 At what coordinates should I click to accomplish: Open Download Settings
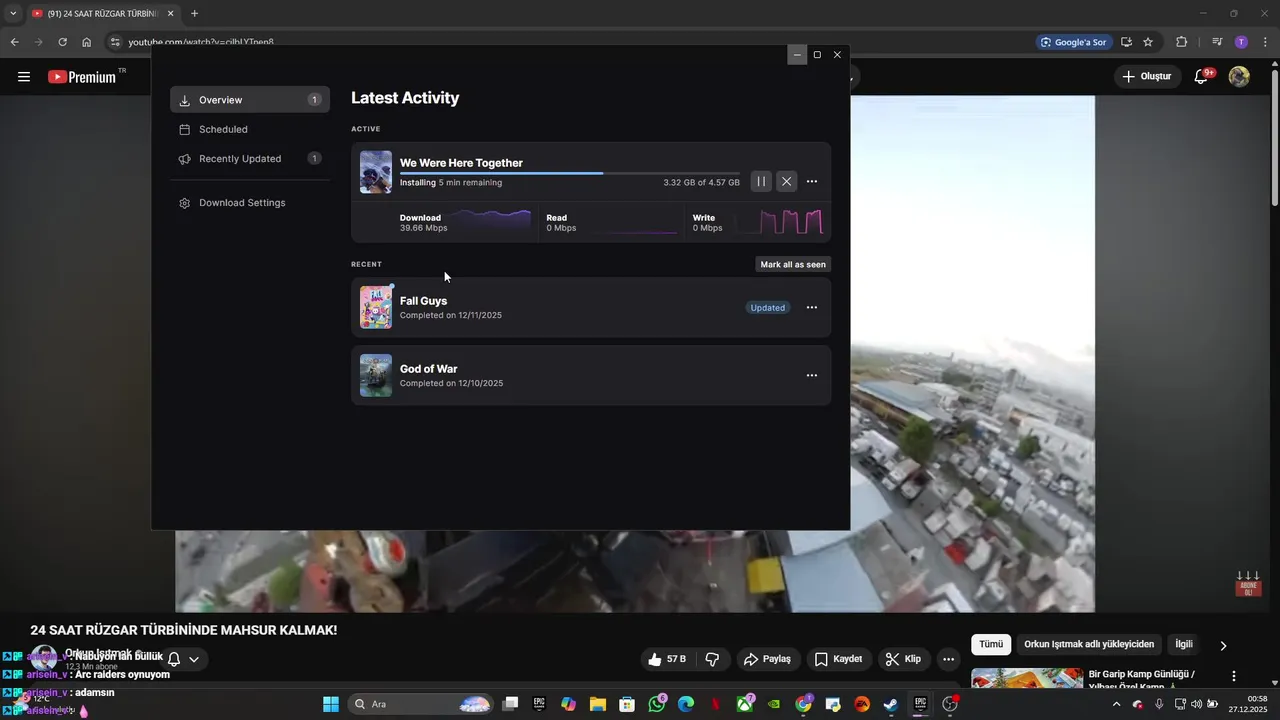[250, 203]
